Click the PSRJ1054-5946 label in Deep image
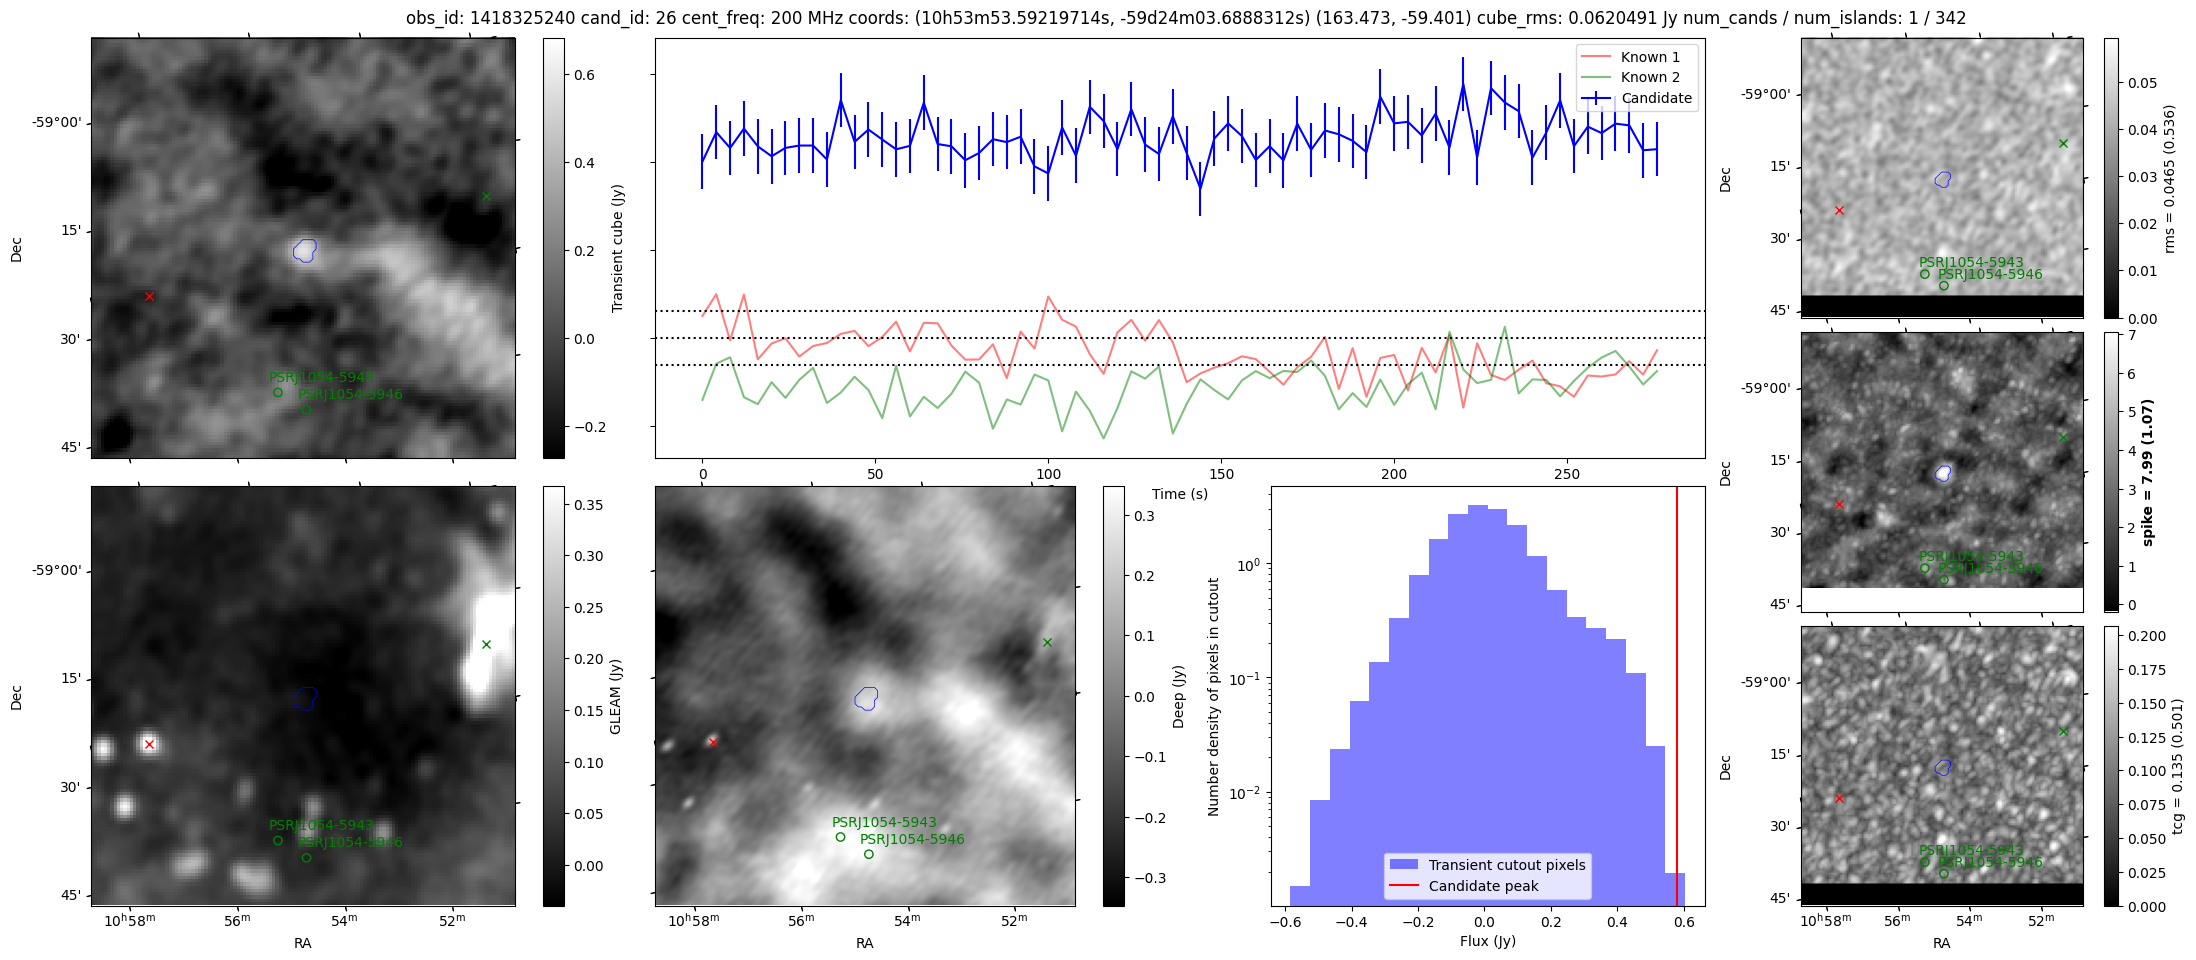Screen dimensions: 2196x960 click(x=912, y=840)
